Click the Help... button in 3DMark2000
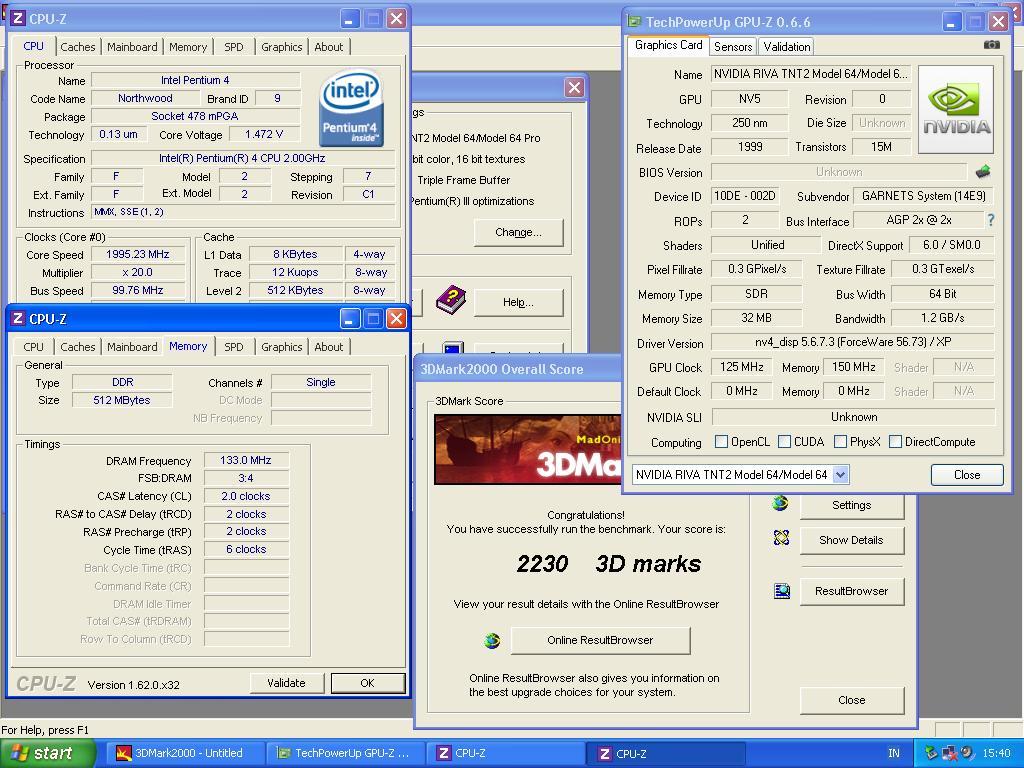 coord(519,302)
